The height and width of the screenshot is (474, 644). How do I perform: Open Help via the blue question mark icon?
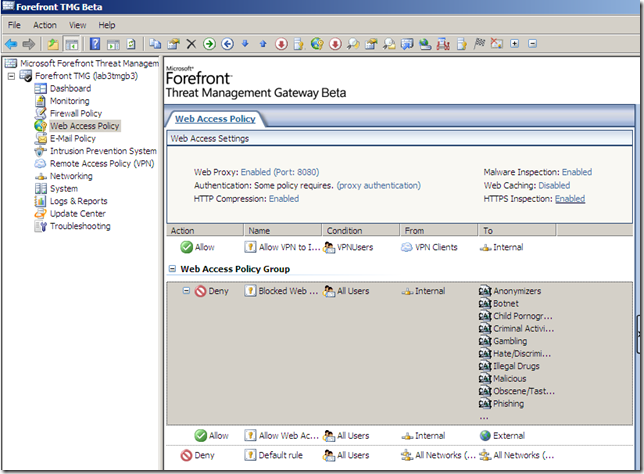tap(95, 44)
